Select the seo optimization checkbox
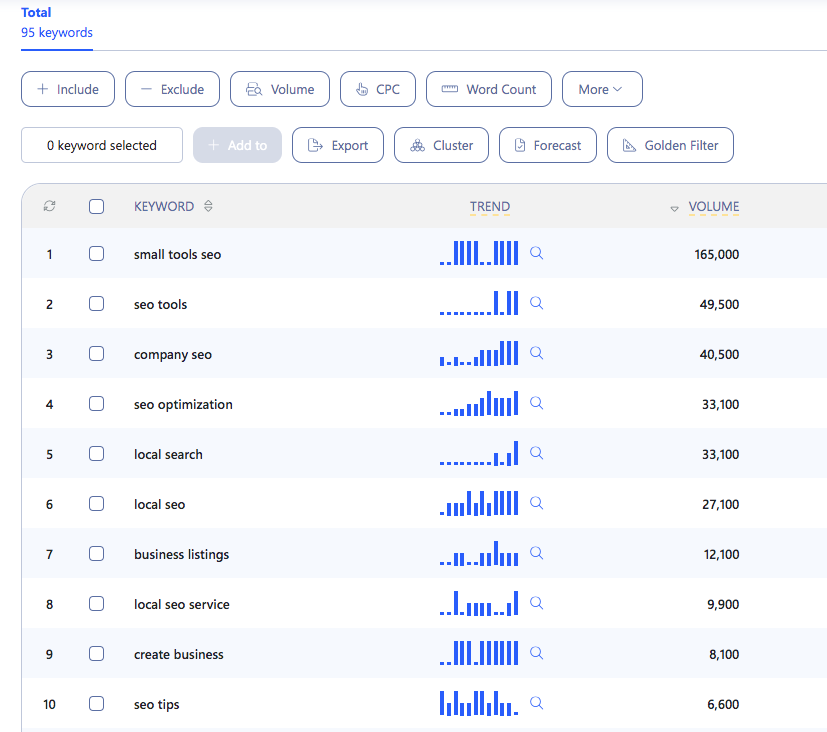827x732 pixels. (97, 403)
